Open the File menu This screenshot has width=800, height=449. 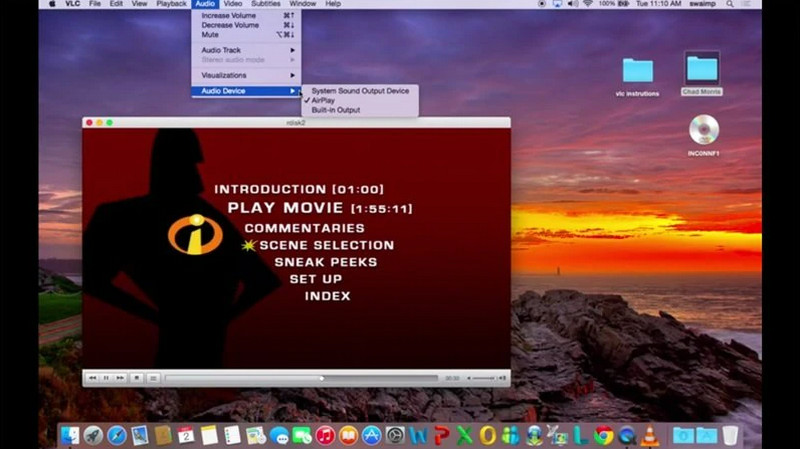click(95, 4)
